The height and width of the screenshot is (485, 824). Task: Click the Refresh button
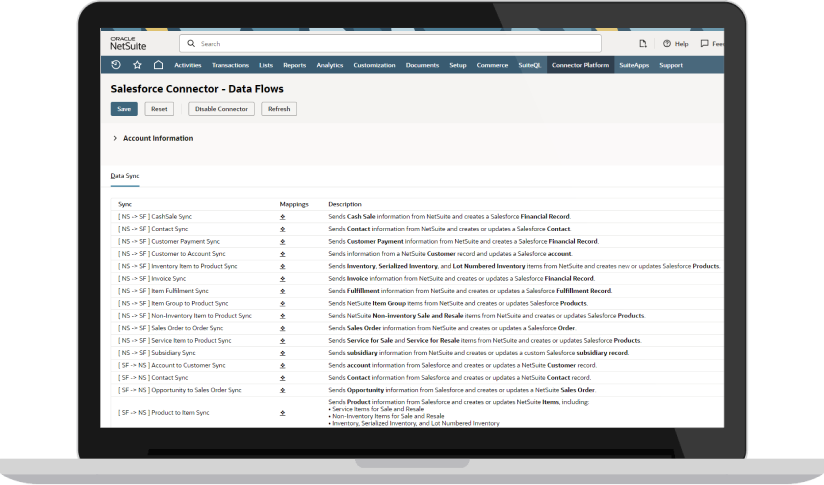point(279,109)
